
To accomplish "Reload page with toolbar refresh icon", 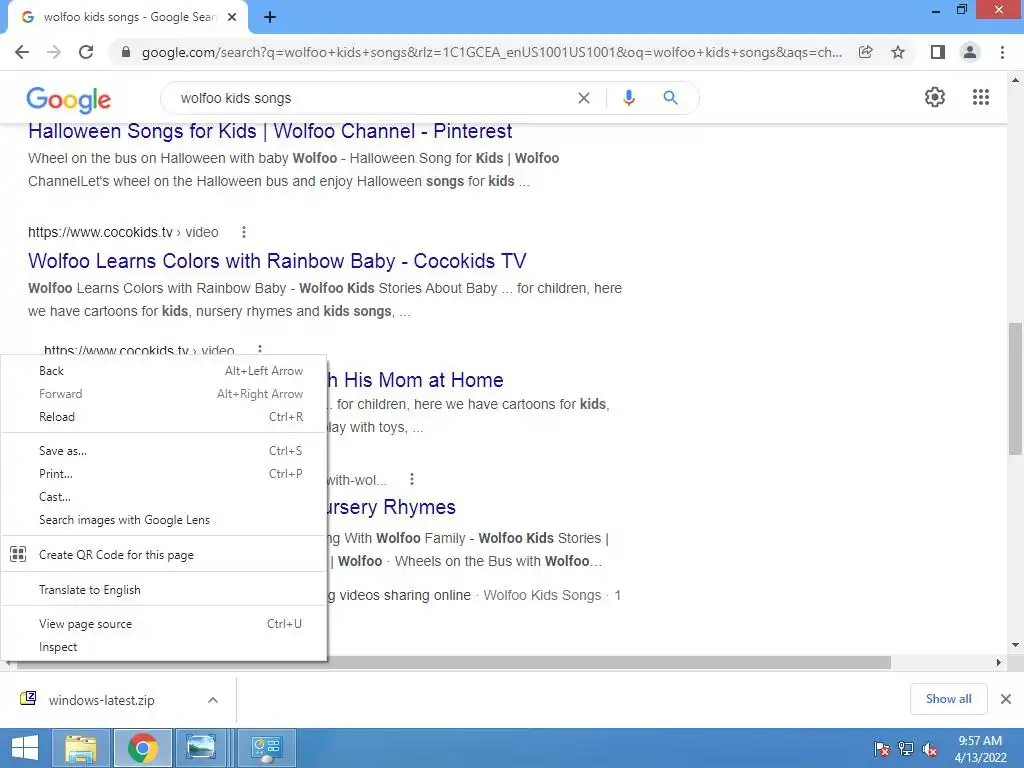I will [x=86, y=52].
